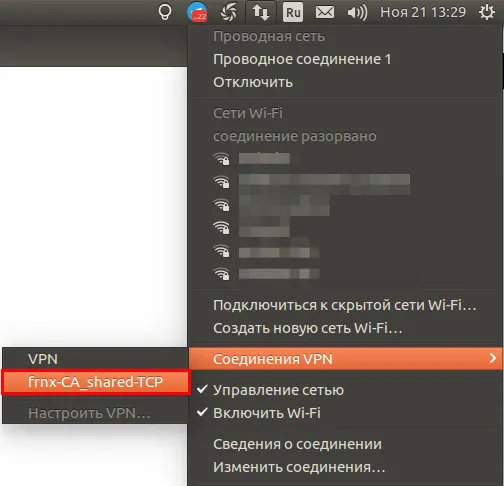Click the соединение разорвано status text
This screenshot has width=504, height=486.
[295, 136]
